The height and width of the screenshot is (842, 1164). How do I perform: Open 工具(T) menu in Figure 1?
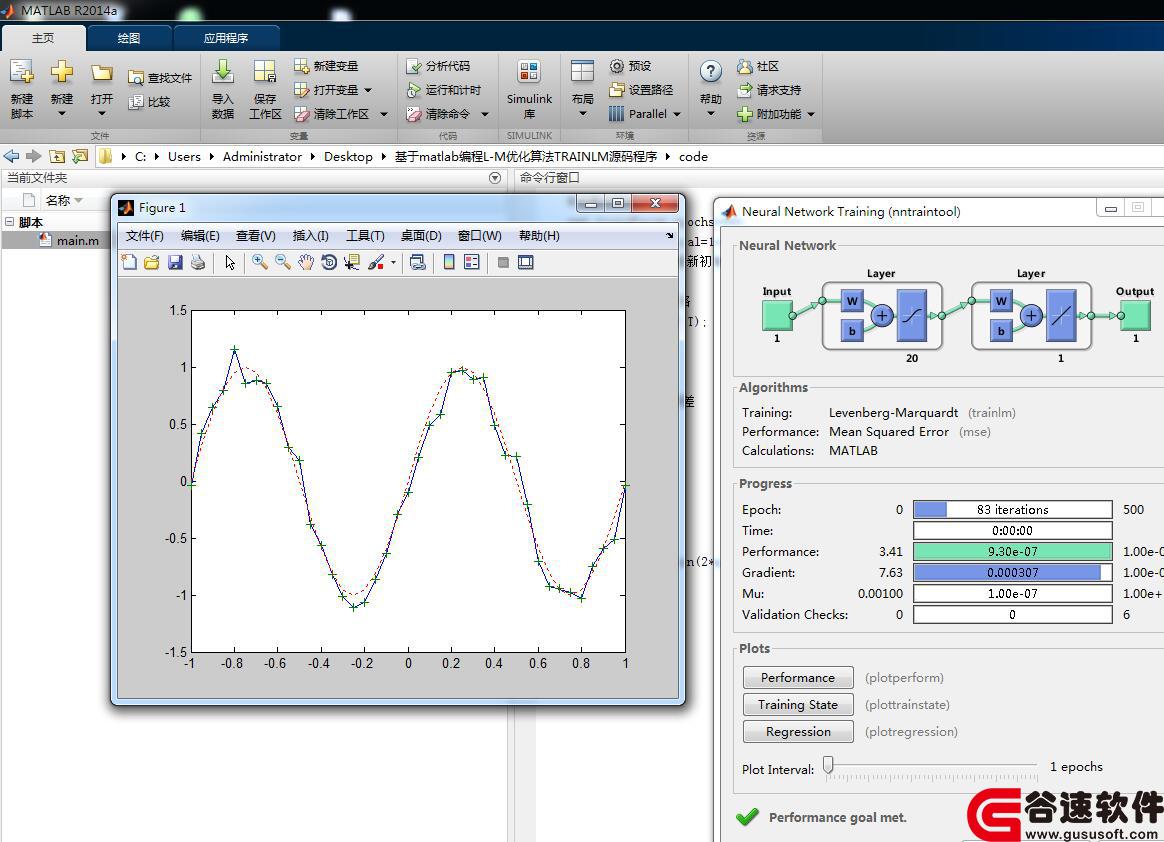(x=365, y=235)
